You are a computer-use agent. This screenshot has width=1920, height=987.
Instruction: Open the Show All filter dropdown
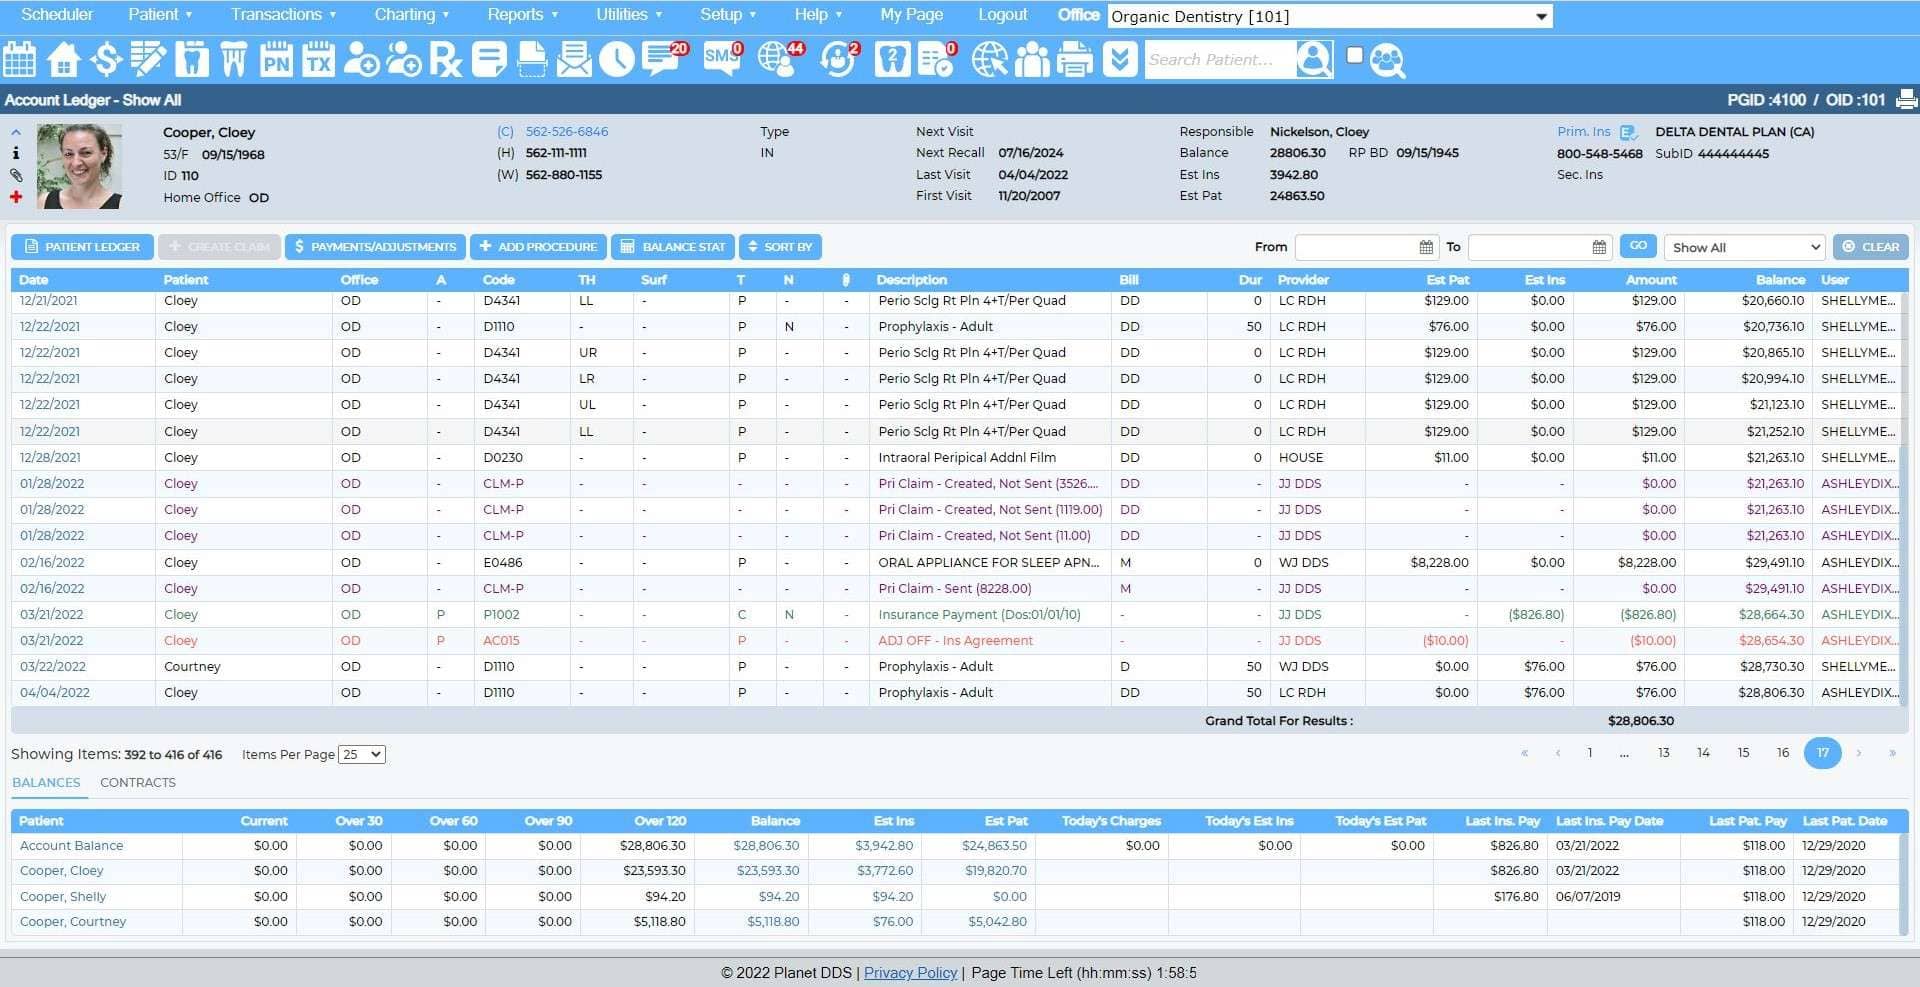pos(1744,246)
